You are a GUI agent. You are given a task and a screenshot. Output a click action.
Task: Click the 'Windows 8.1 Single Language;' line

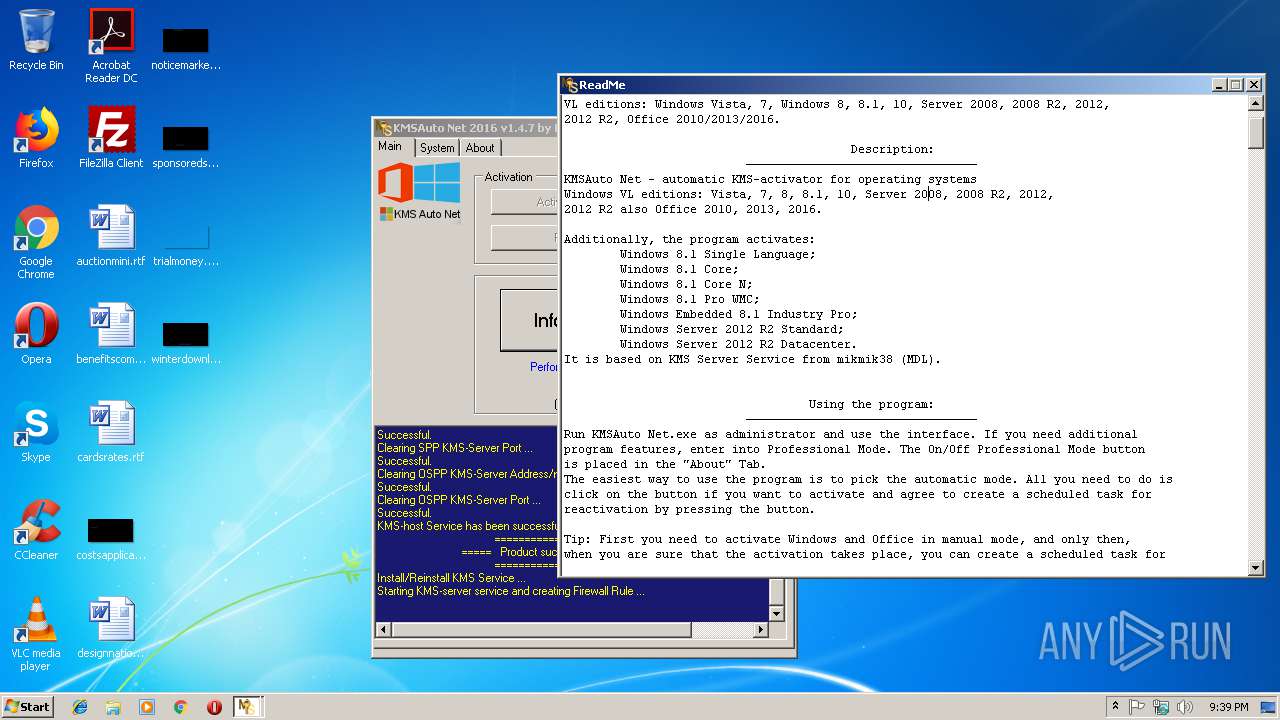coord(717,254)
